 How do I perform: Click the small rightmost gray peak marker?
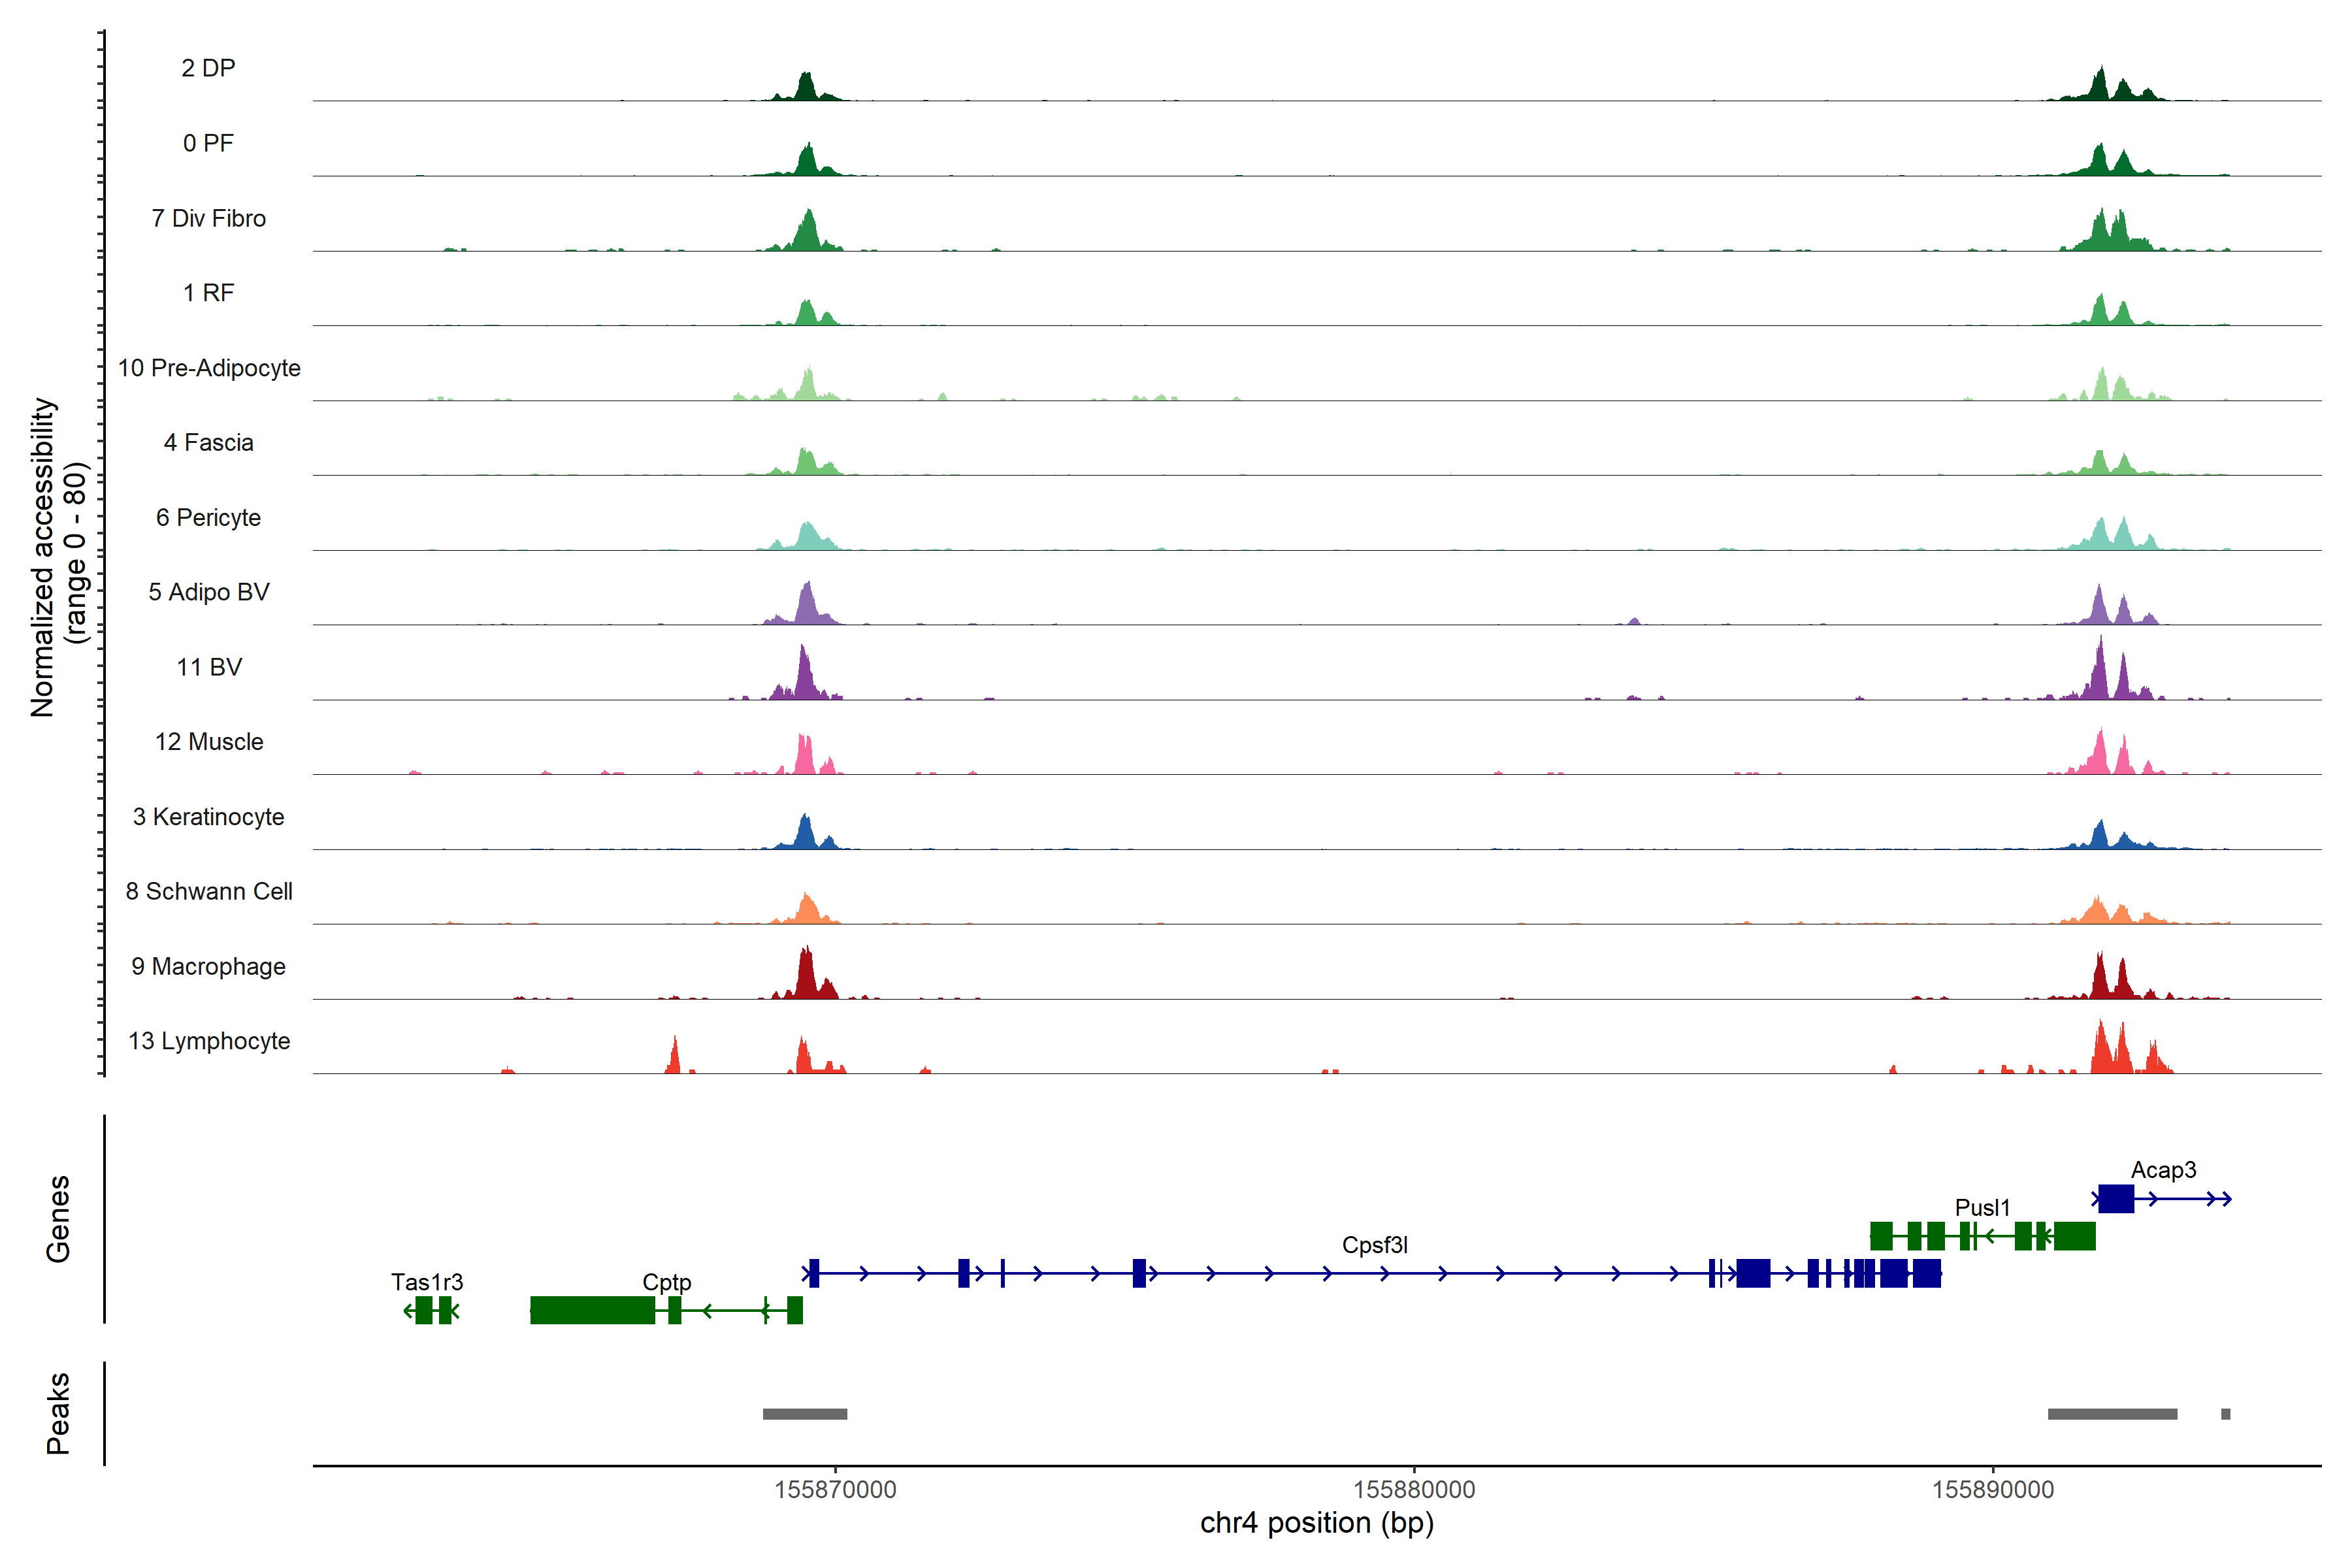(x=2225, y=1414)
